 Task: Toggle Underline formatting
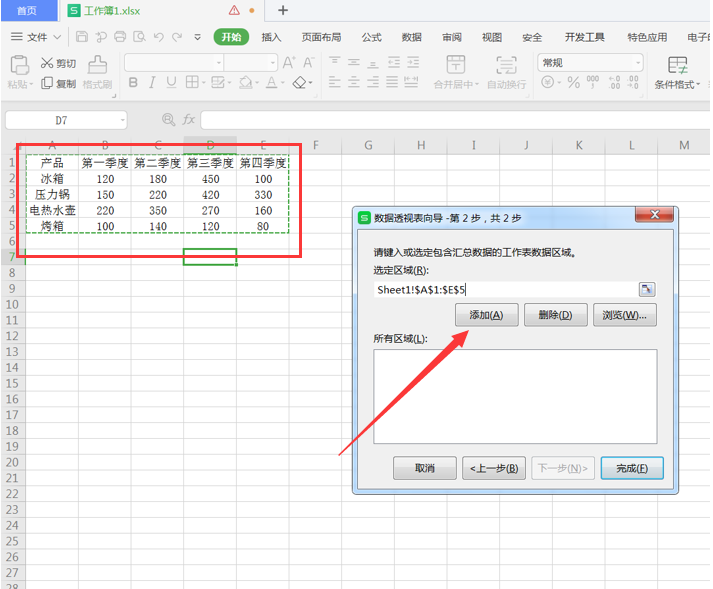pyautogui.click(x=171, y=82)
